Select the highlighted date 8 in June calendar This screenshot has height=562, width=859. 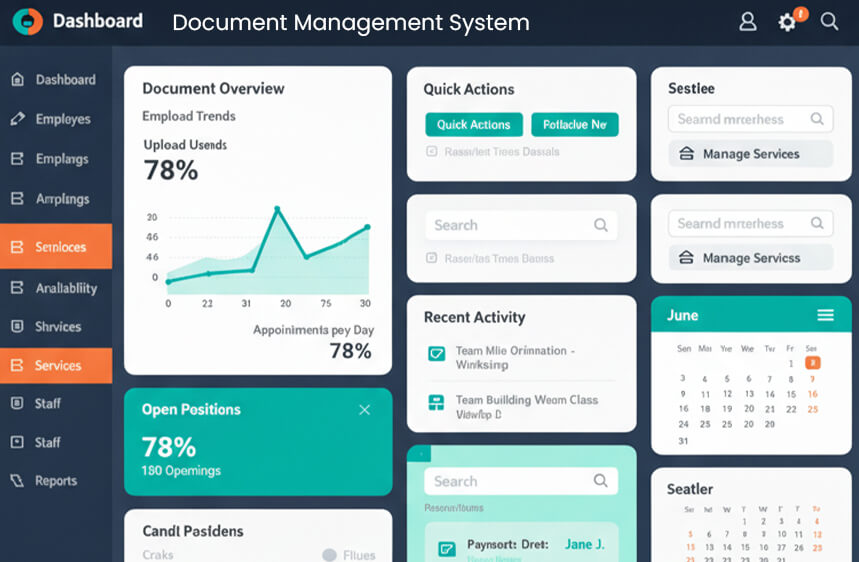(812, 363)
